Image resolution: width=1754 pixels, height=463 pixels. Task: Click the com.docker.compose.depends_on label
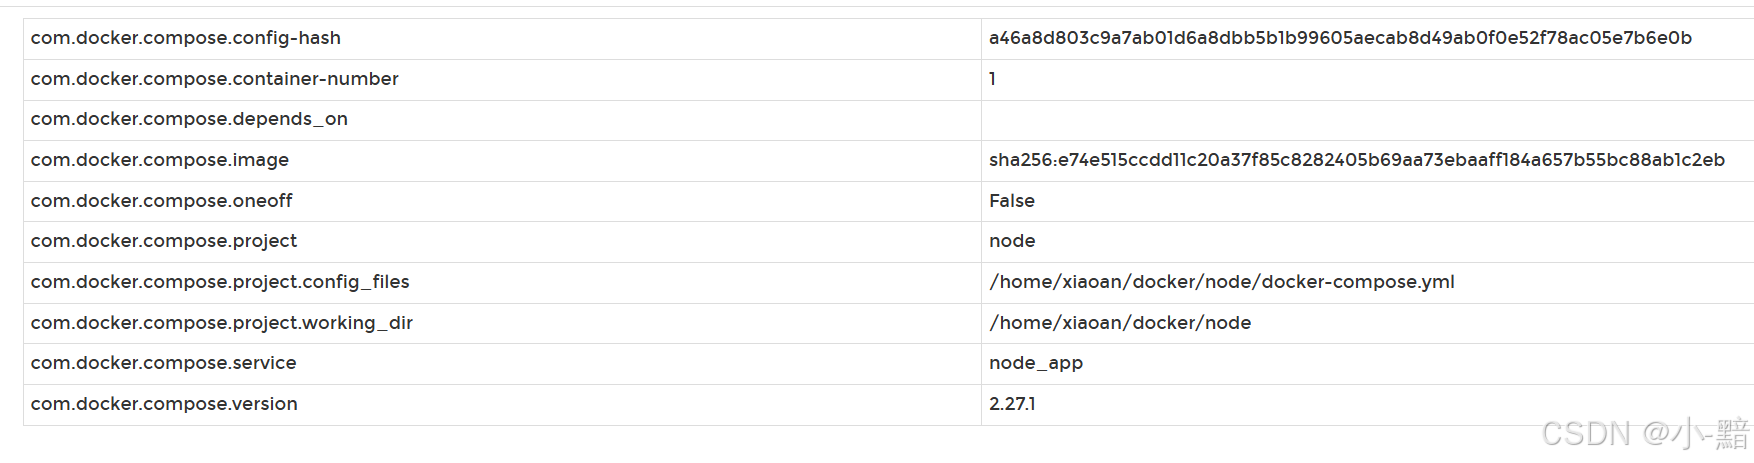click(189, 119)
